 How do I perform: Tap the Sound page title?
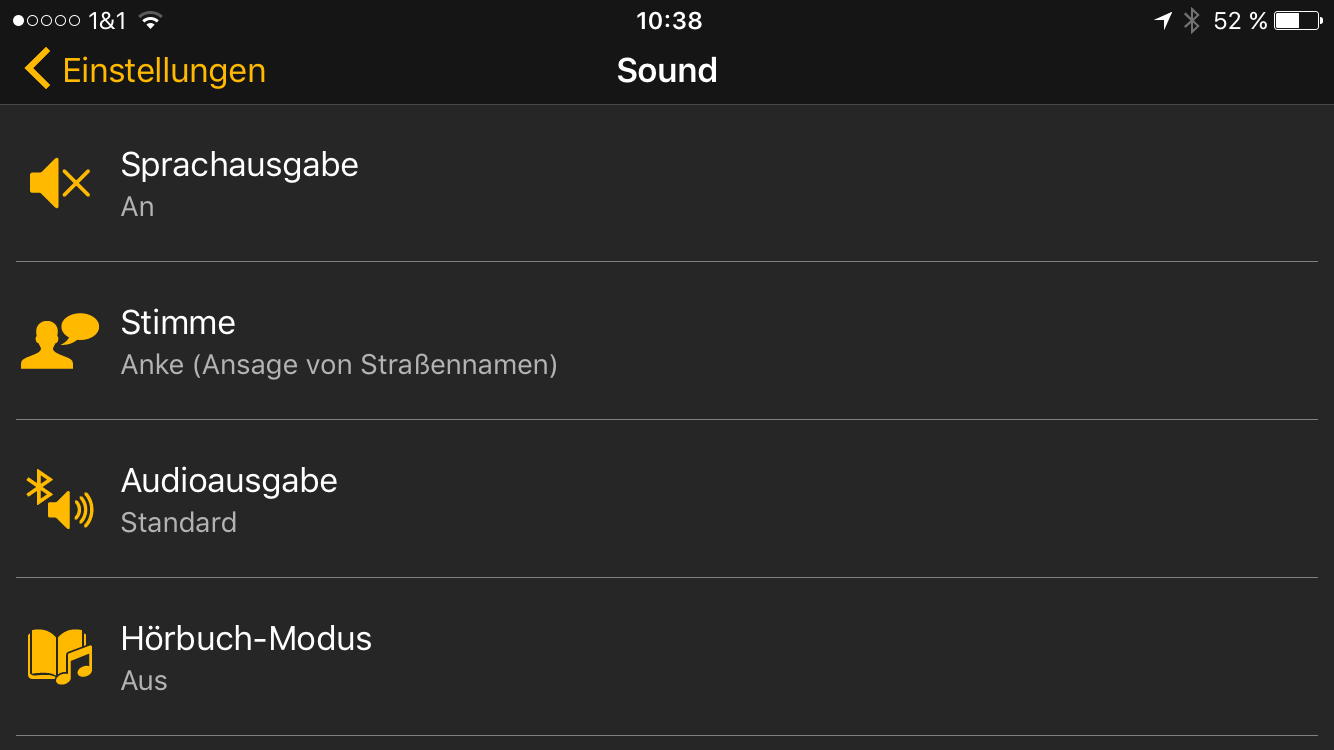(x=667, y=70)
